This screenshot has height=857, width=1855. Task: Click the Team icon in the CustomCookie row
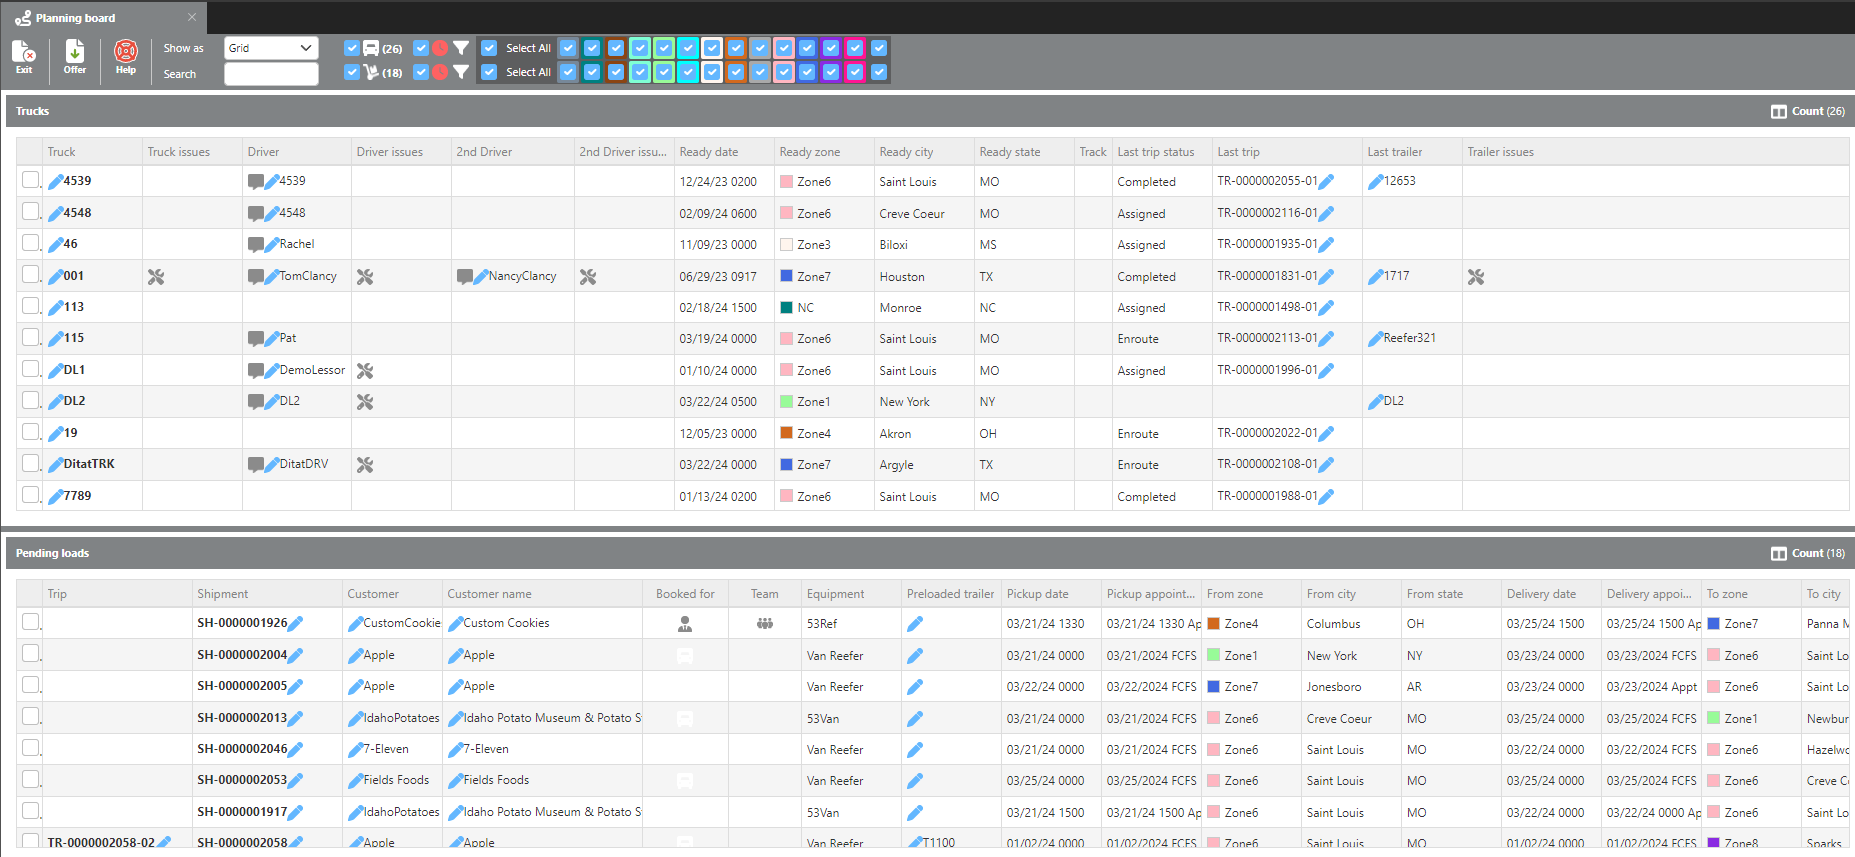(765, 624)
